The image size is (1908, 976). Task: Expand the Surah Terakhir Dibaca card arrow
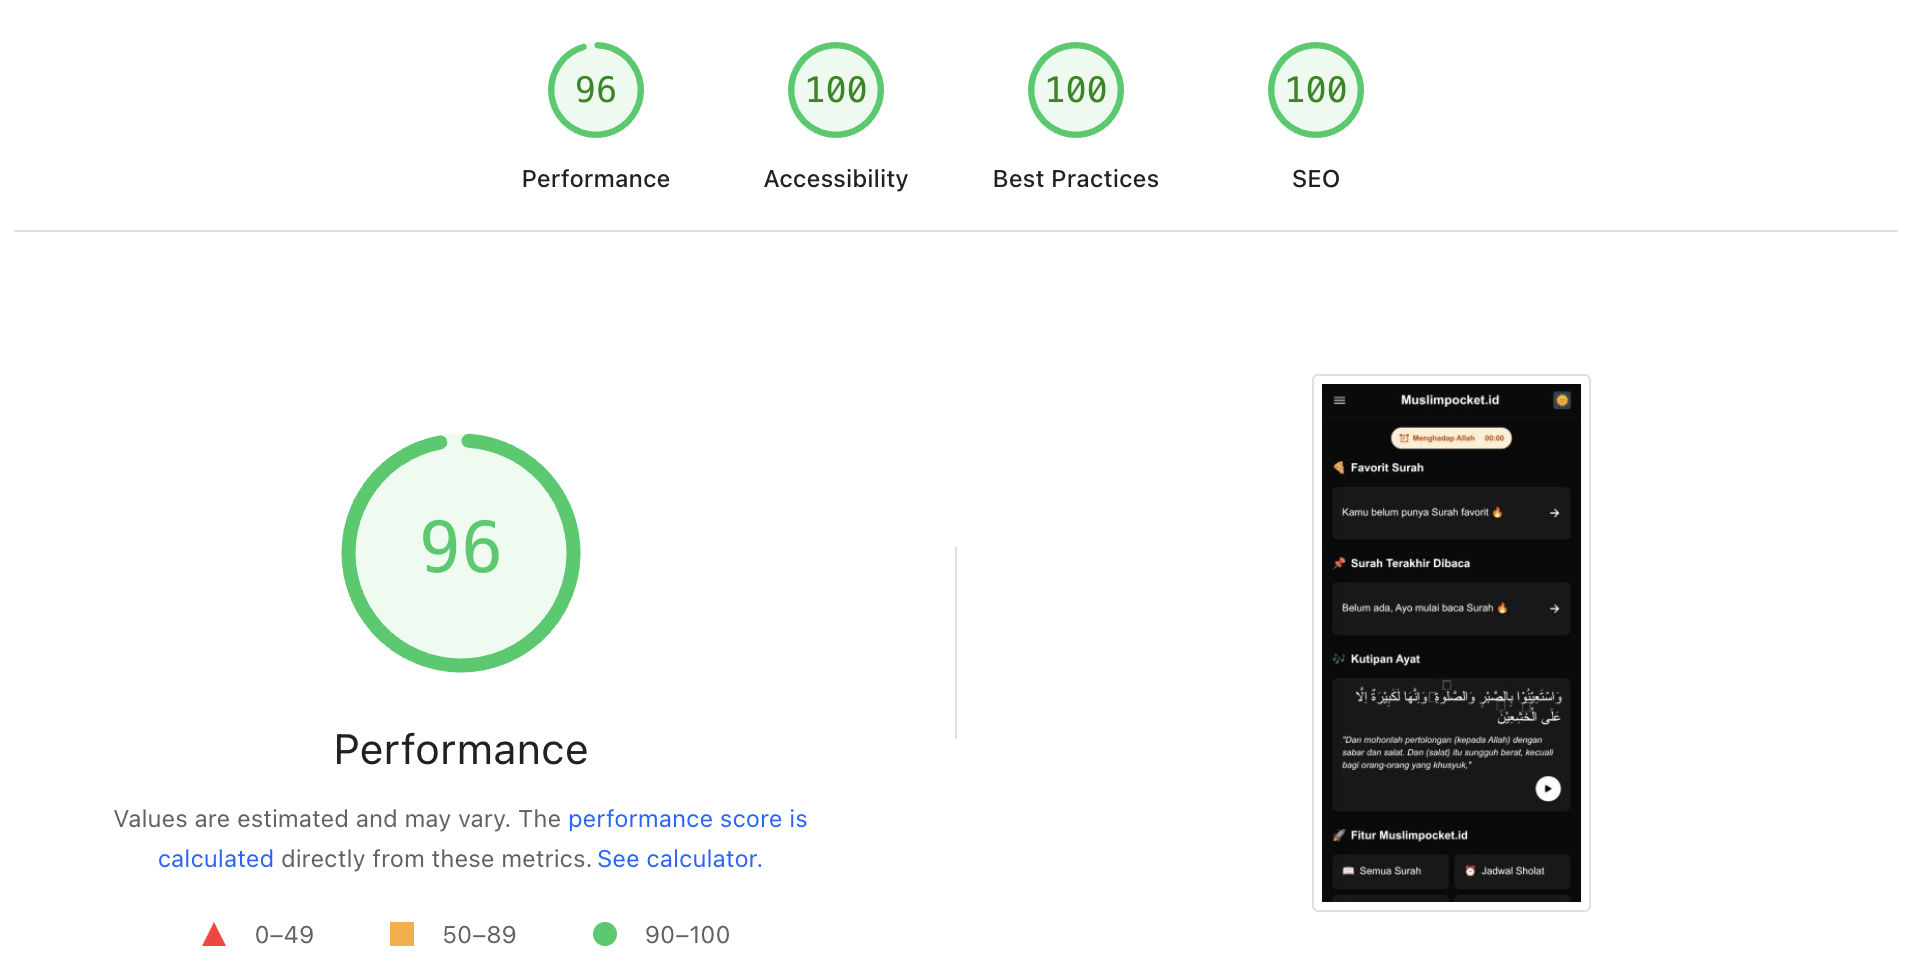(1555, 608)
